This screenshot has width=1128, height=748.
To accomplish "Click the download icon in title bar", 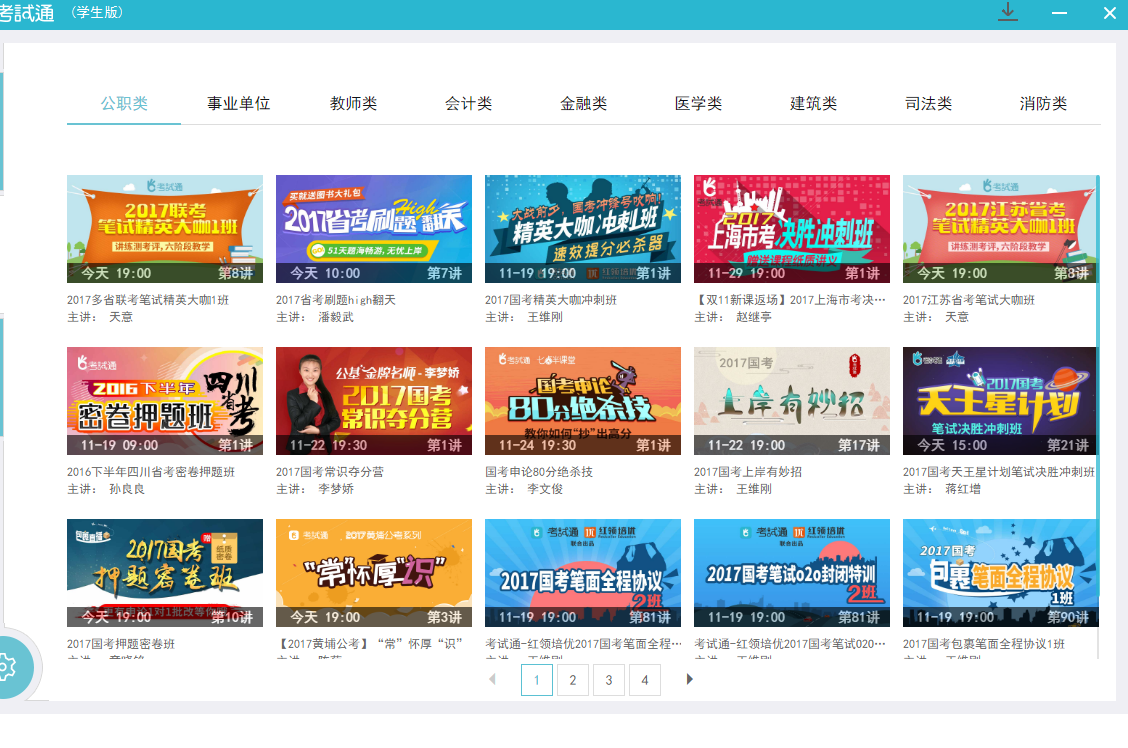I will click(x=1008, y=12).
